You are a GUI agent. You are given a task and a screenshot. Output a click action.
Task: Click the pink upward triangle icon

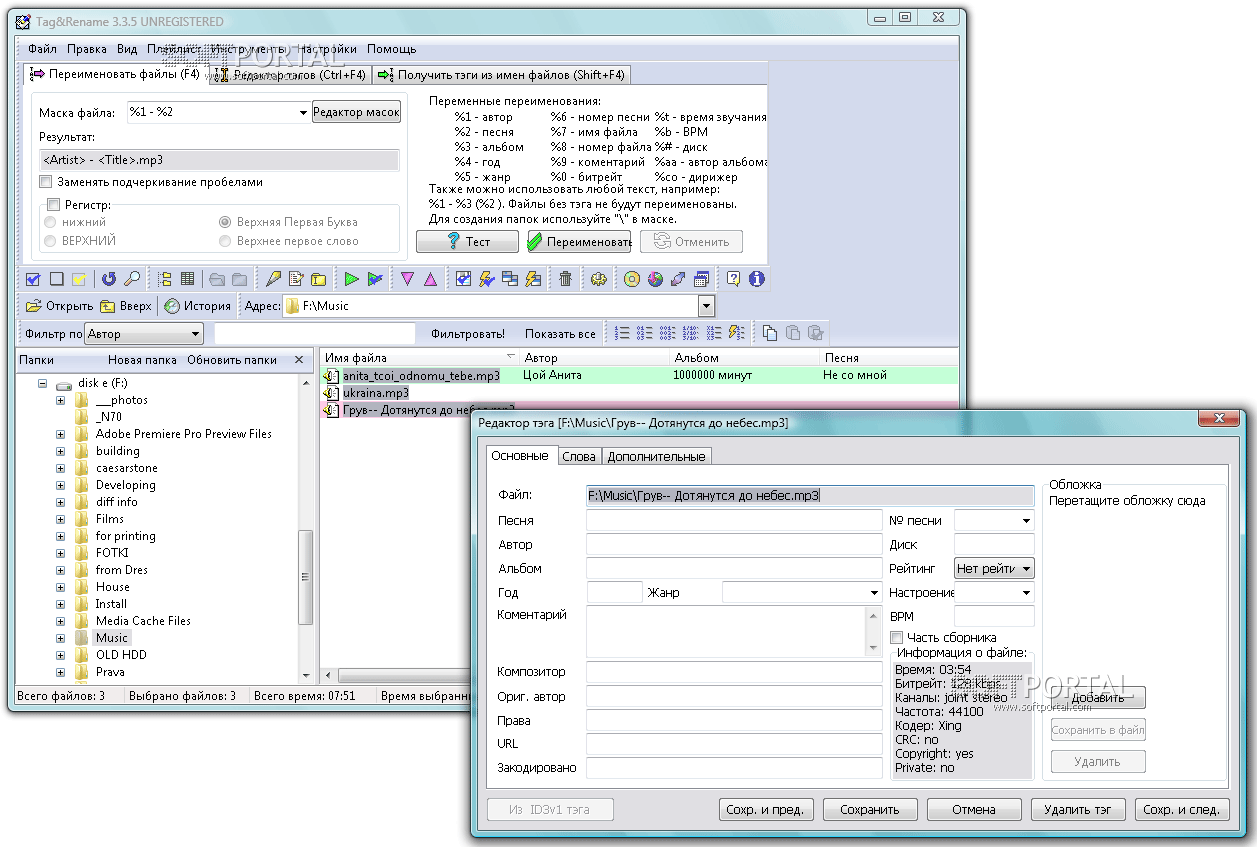[430, 279]
